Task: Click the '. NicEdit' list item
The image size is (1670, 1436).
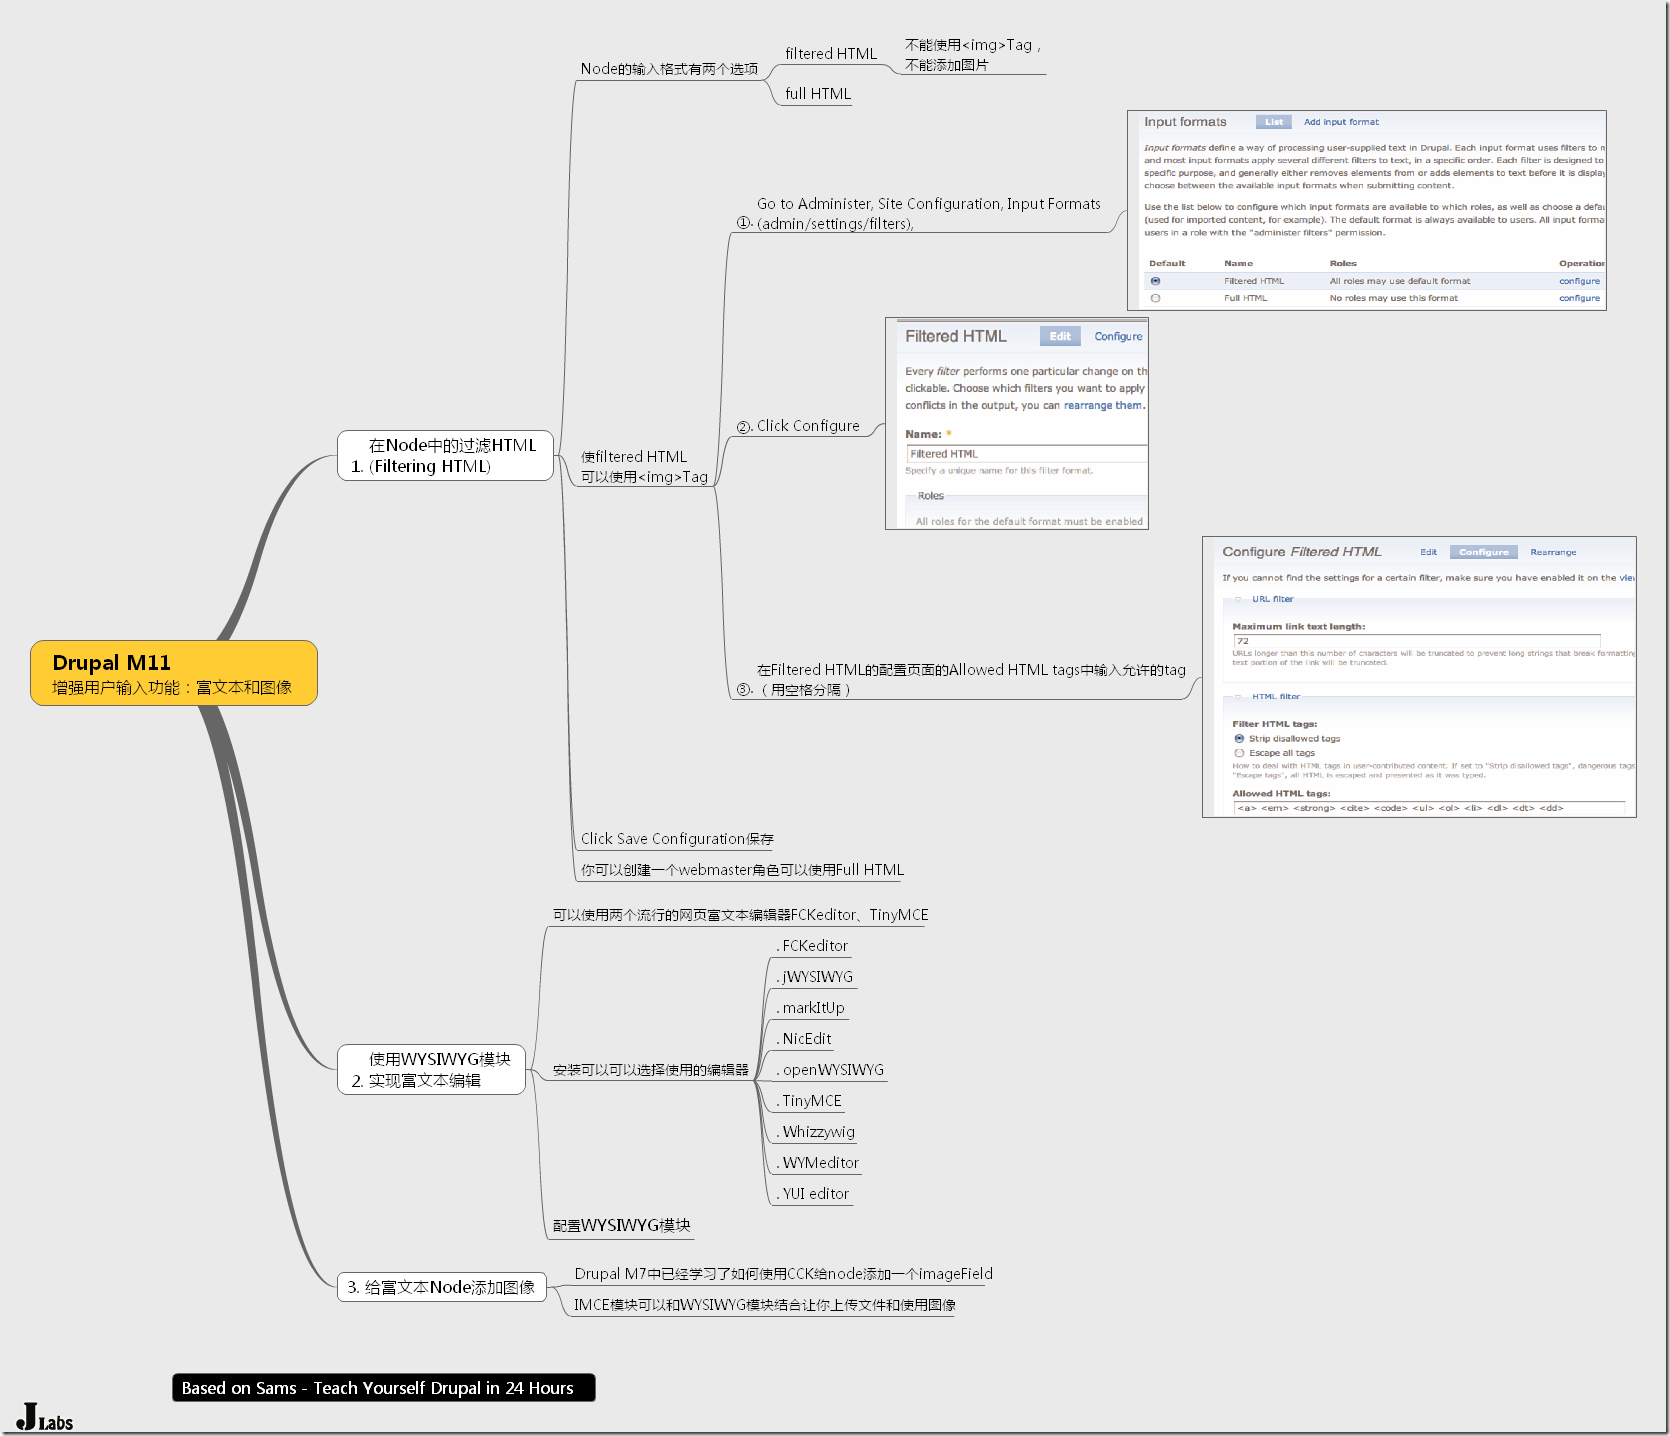Action: tap(804, 1039)
